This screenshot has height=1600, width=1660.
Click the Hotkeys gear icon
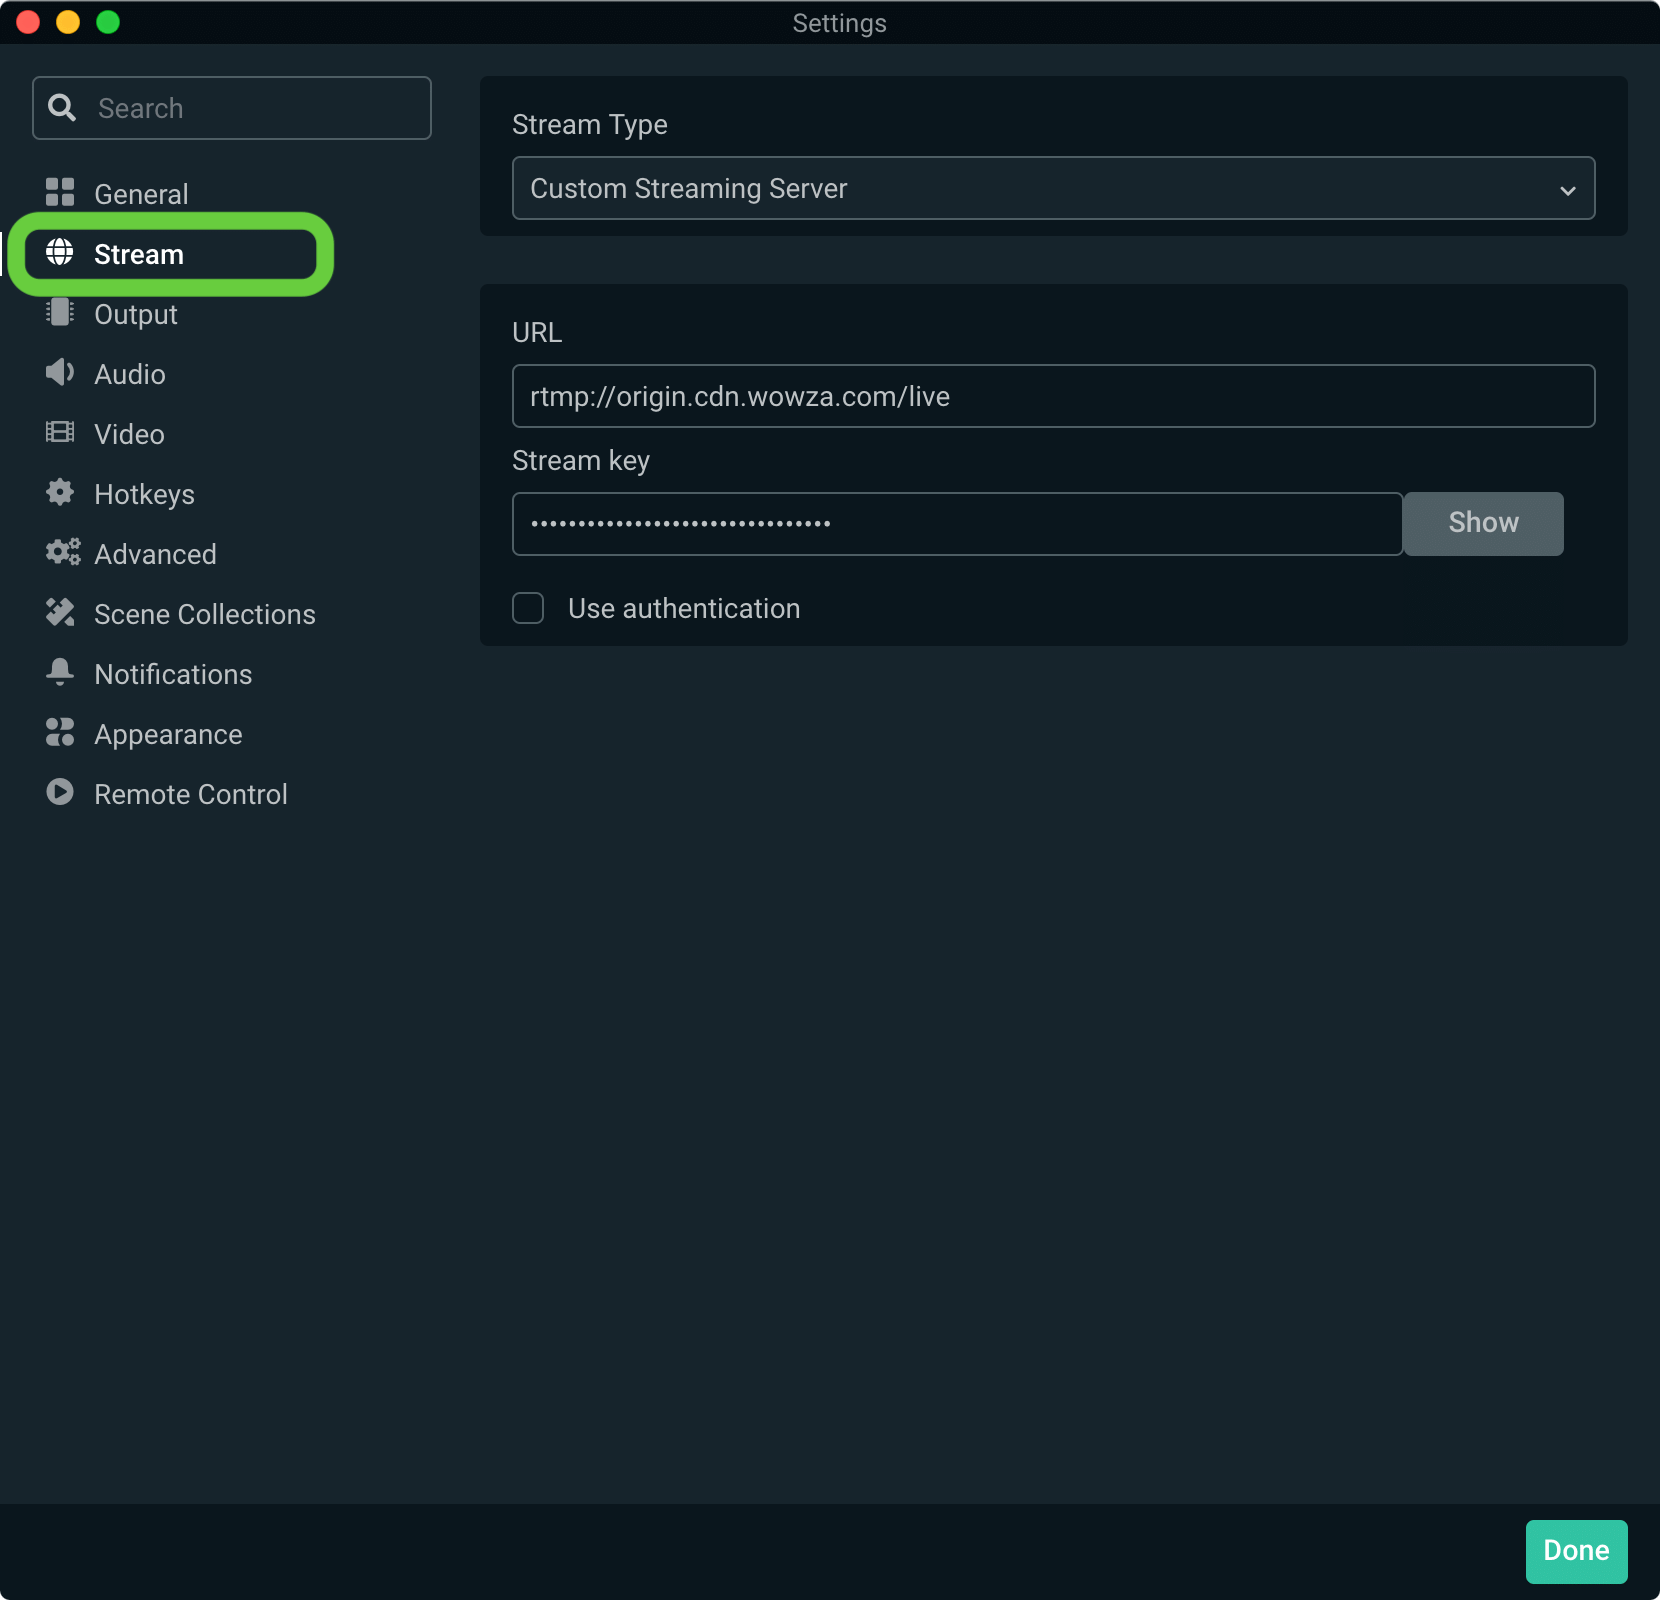(x=60, y=492)
